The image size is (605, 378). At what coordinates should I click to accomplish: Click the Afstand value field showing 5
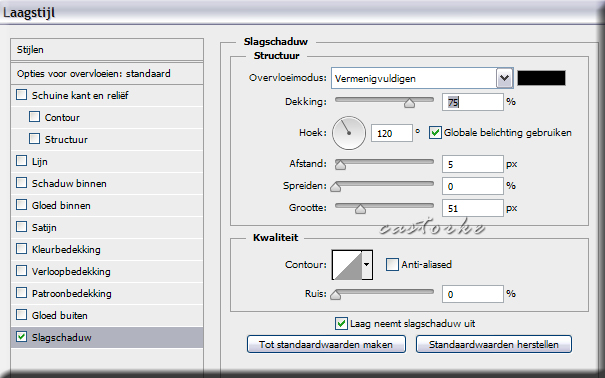pos(473,164)
